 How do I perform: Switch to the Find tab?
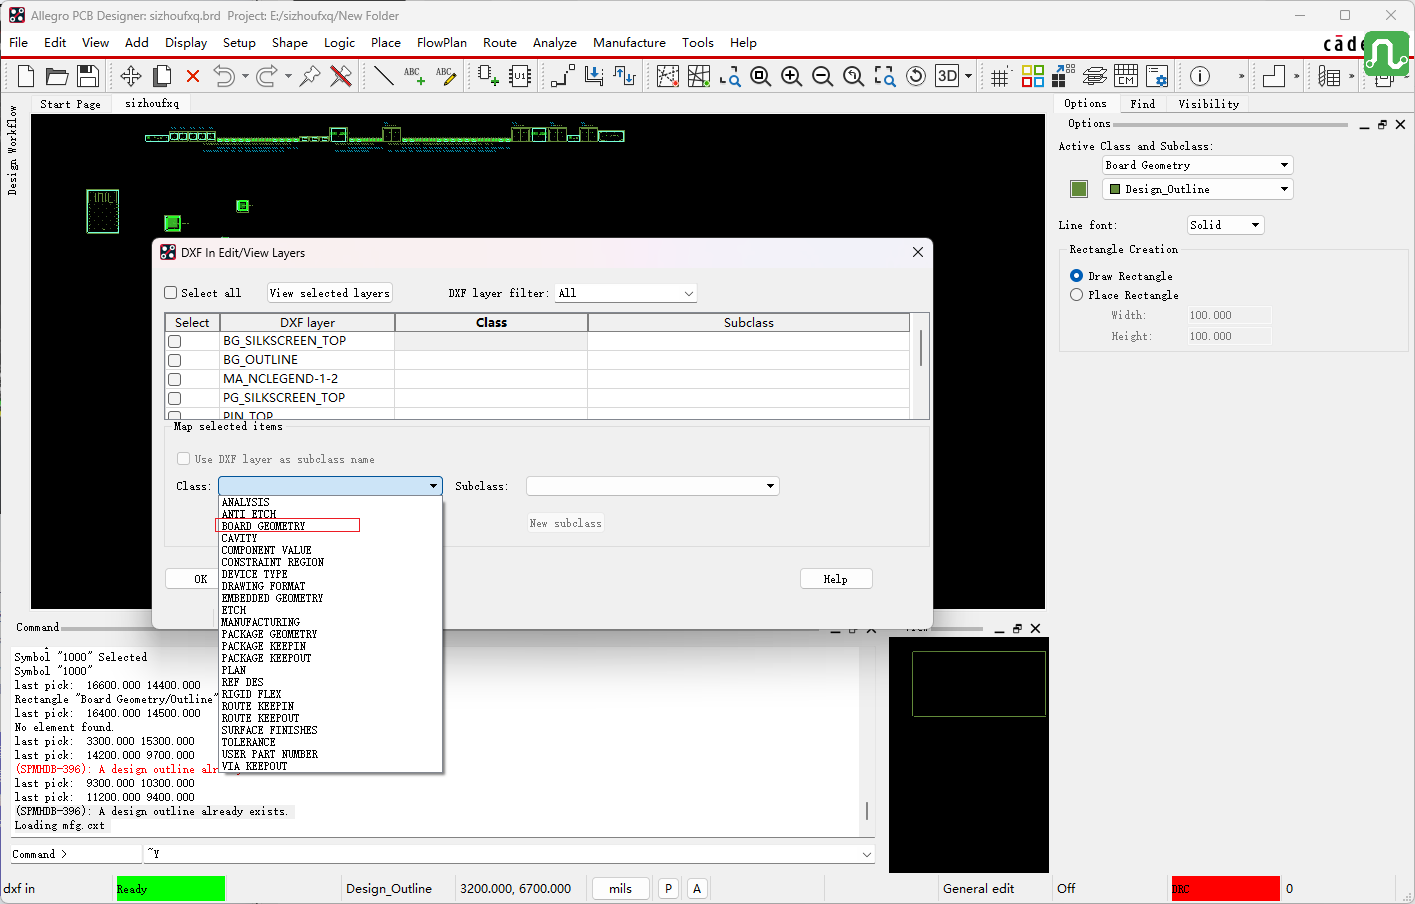tap(1143, 104)
